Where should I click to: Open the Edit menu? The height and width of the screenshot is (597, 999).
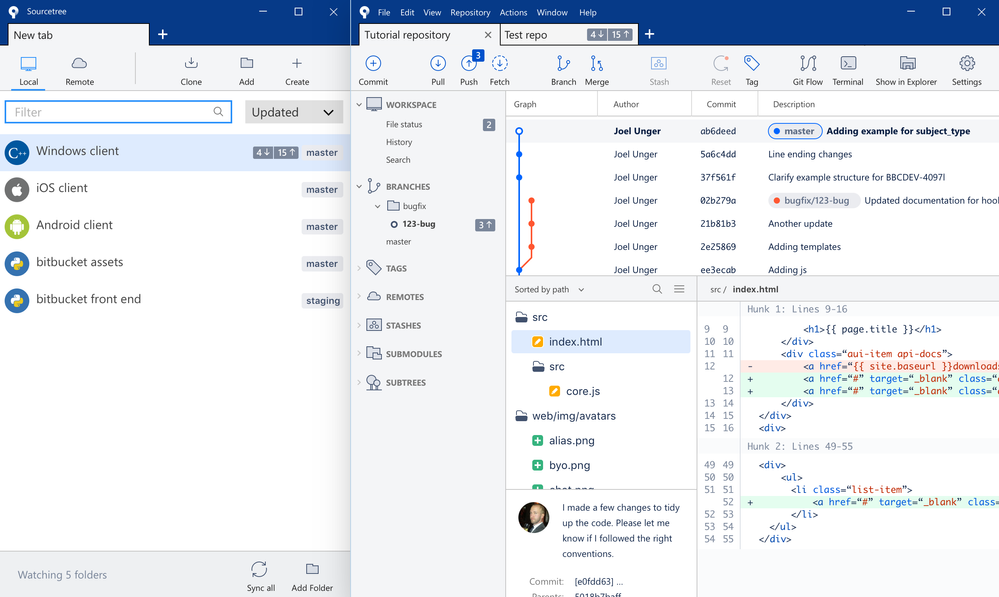[x=407, y=13]
